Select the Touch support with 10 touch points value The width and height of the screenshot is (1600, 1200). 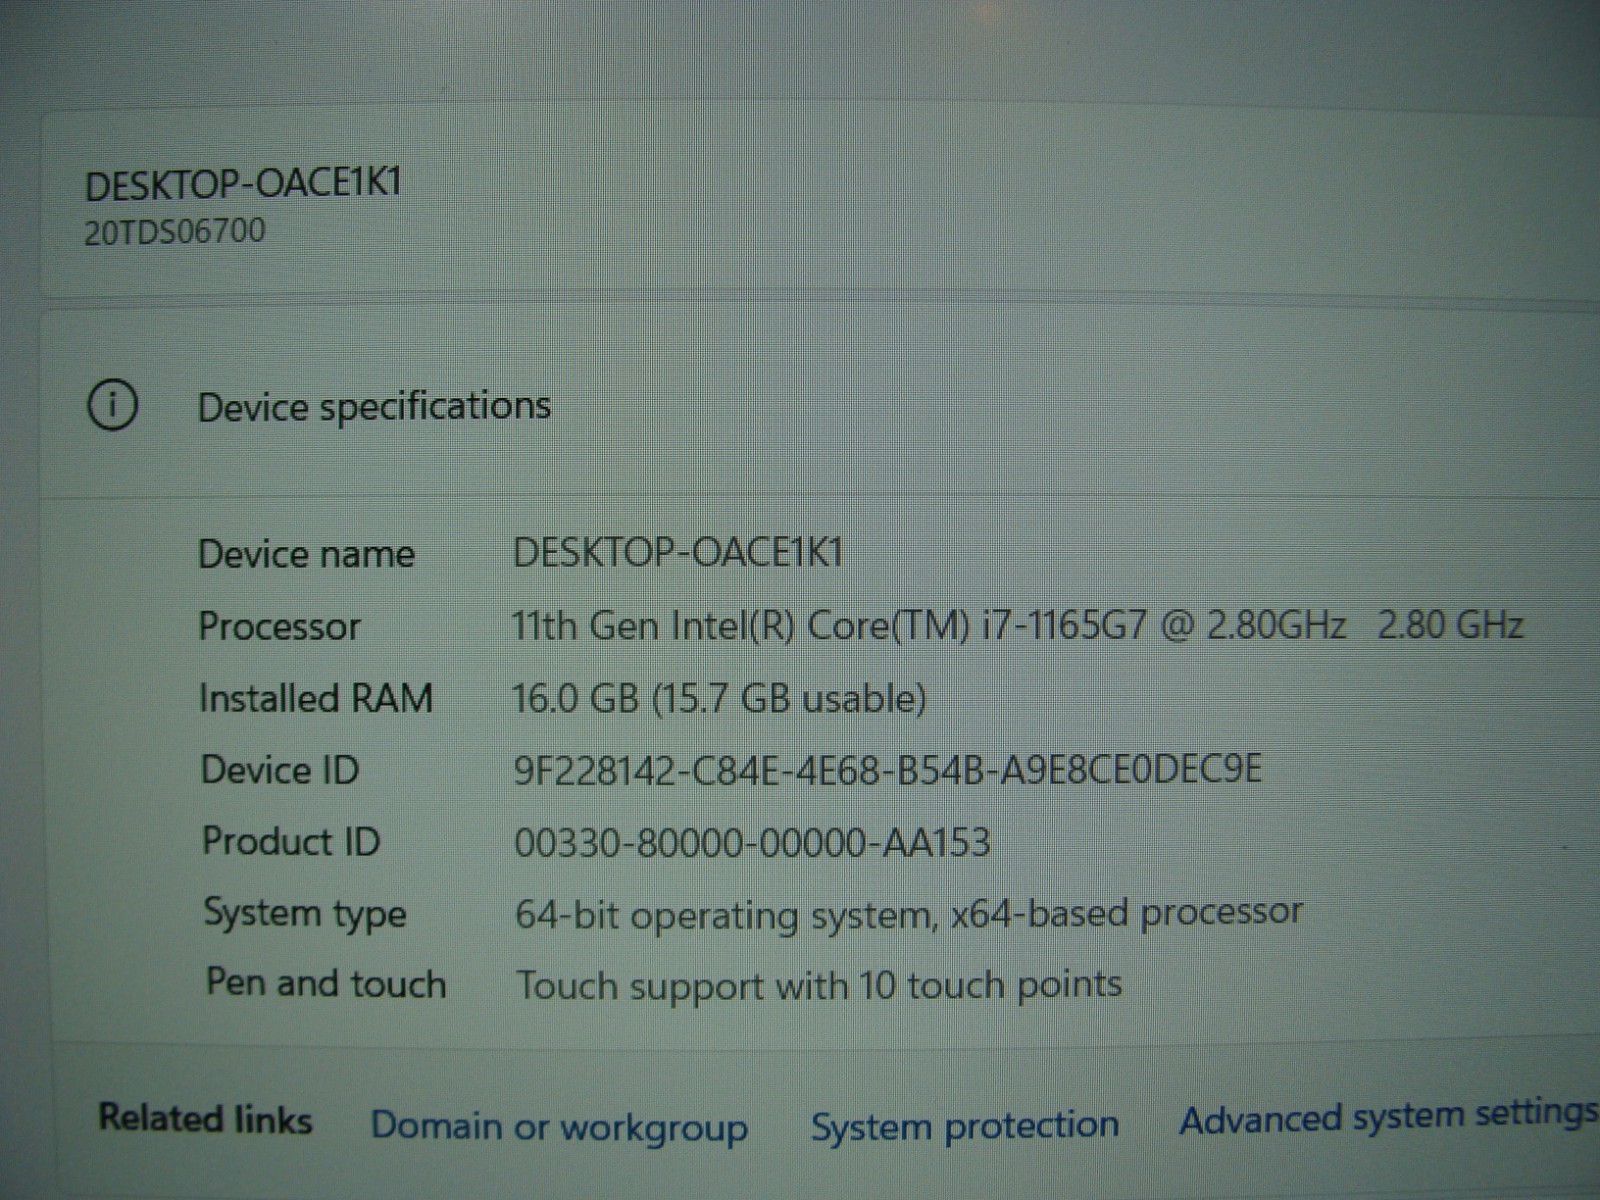(x=819, y=986)
